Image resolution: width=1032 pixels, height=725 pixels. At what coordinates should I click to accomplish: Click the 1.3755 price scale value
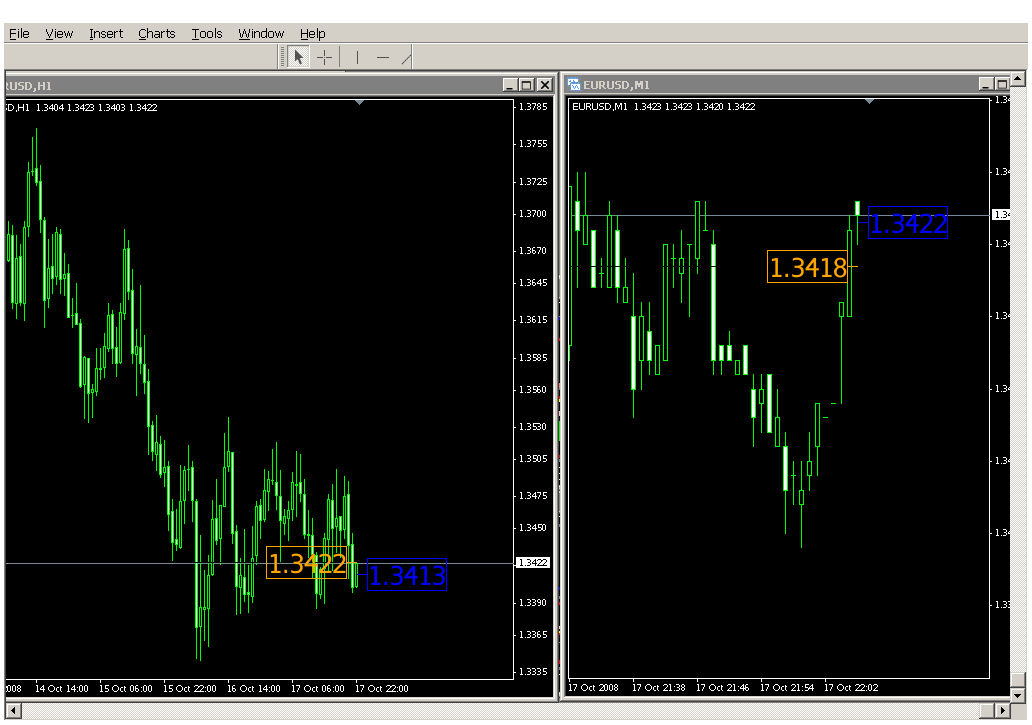533,143
